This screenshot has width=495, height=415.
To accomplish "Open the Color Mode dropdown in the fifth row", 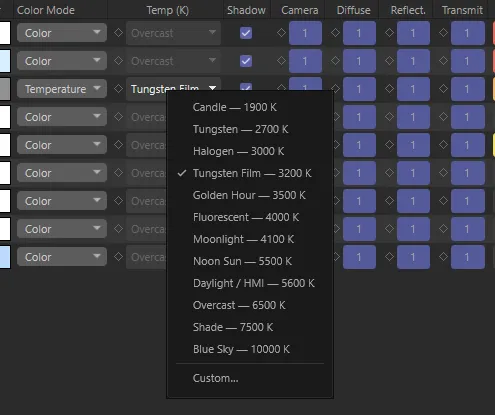I will point(62,145).
